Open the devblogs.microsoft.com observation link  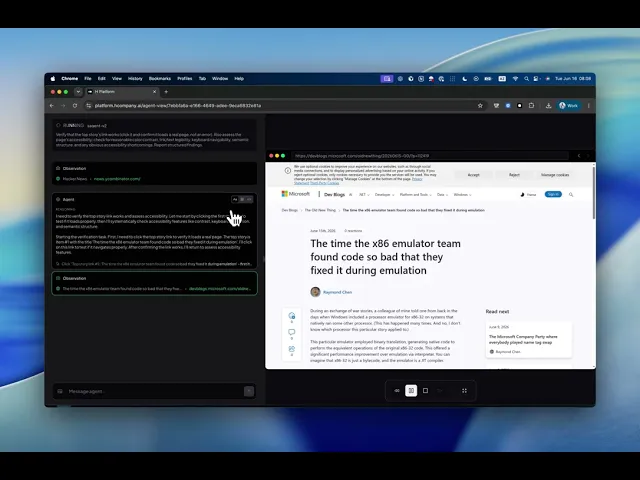220,289
